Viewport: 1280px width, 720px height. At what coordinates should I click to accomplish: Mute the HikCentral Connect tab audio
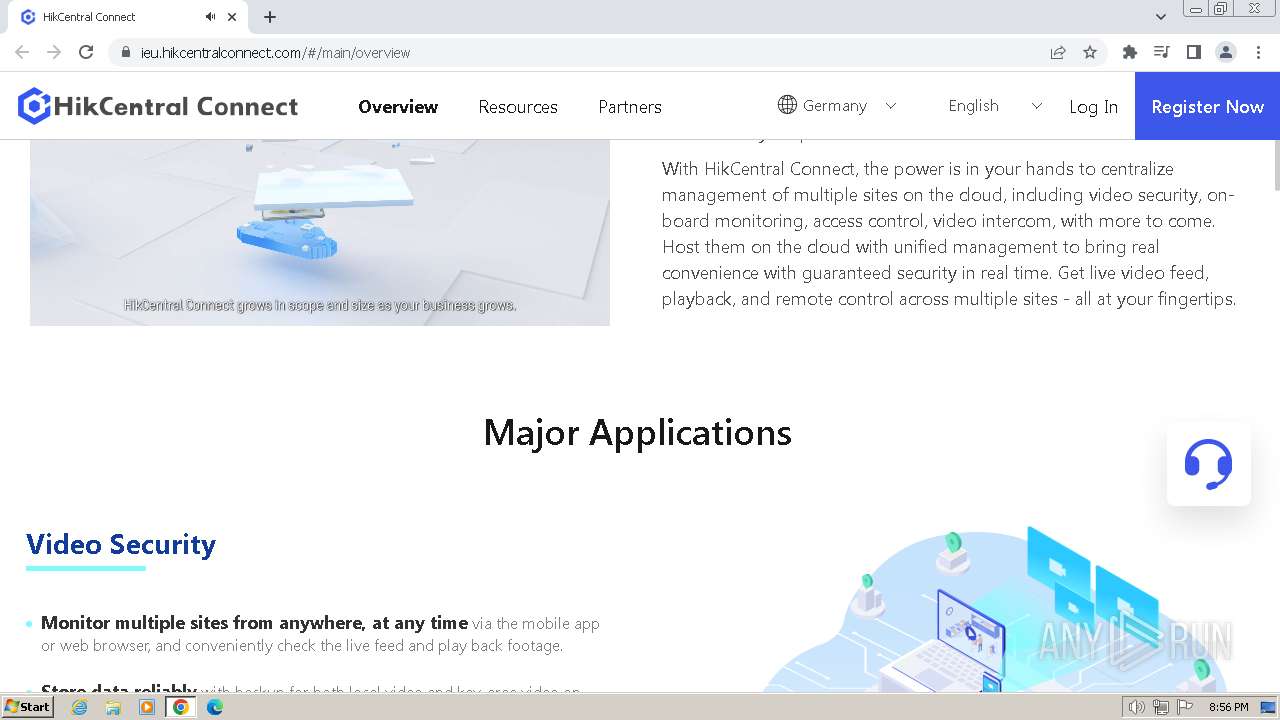210,17
